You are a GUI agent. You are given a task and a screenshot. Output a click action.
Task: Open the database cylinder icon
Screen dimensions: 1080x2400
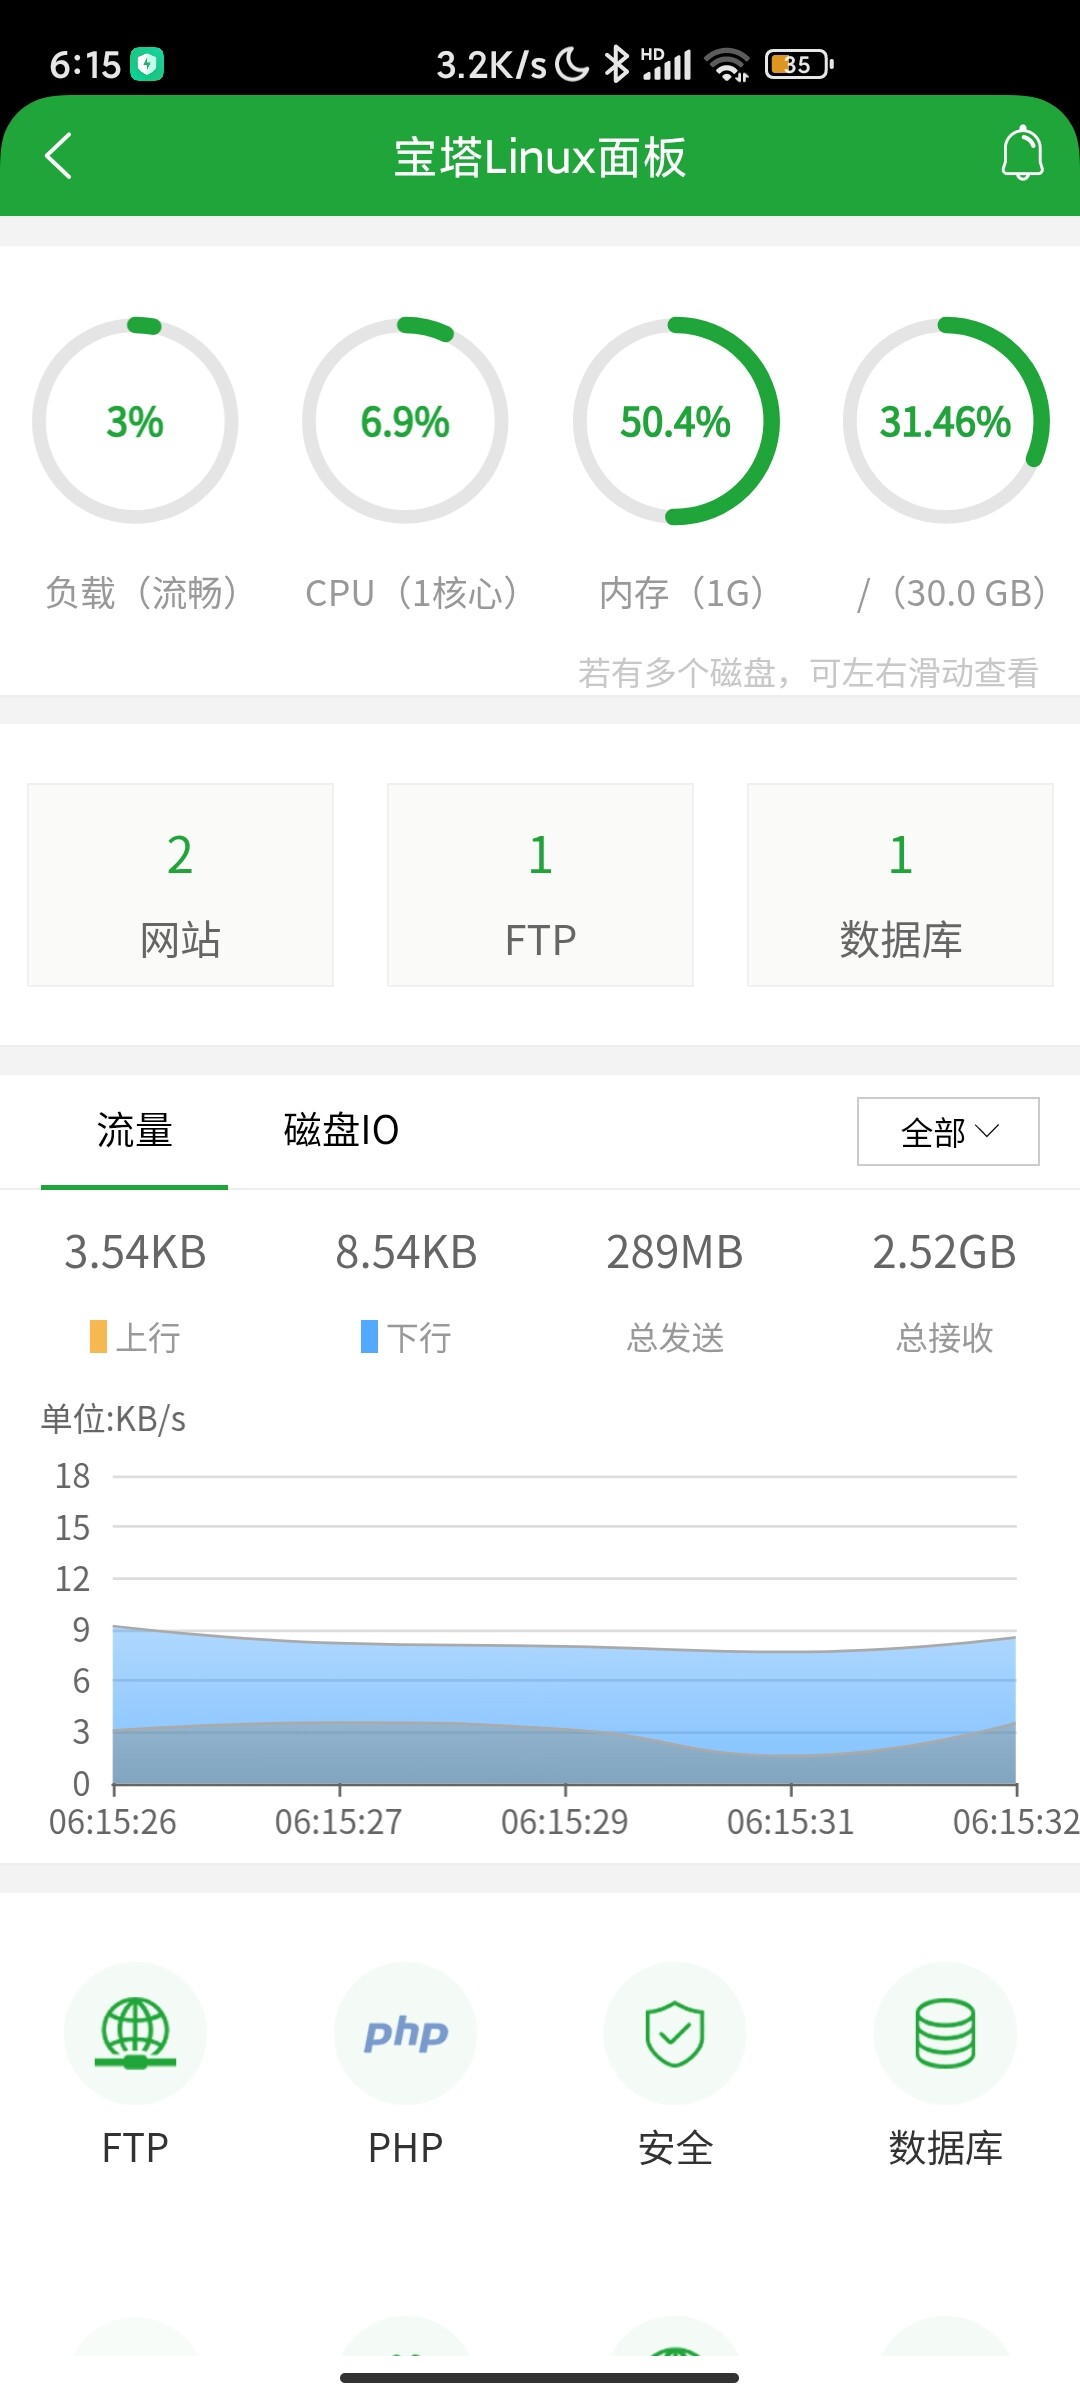(945, 2034)
